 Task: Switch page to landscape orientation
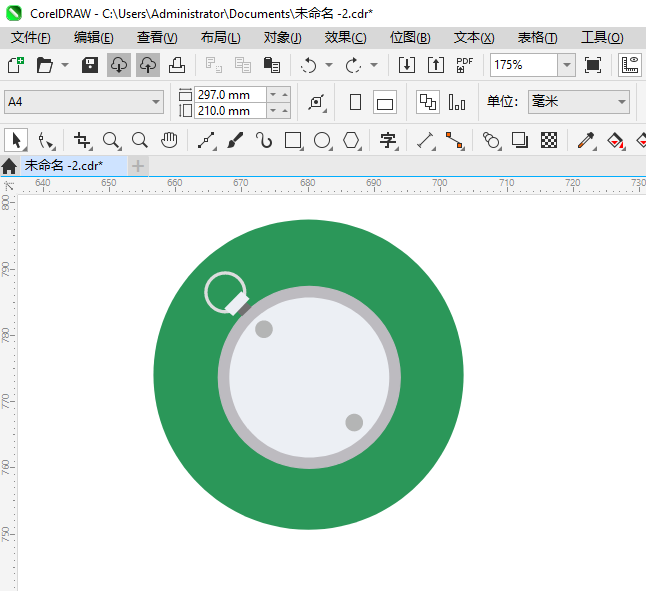click(385, 102)
